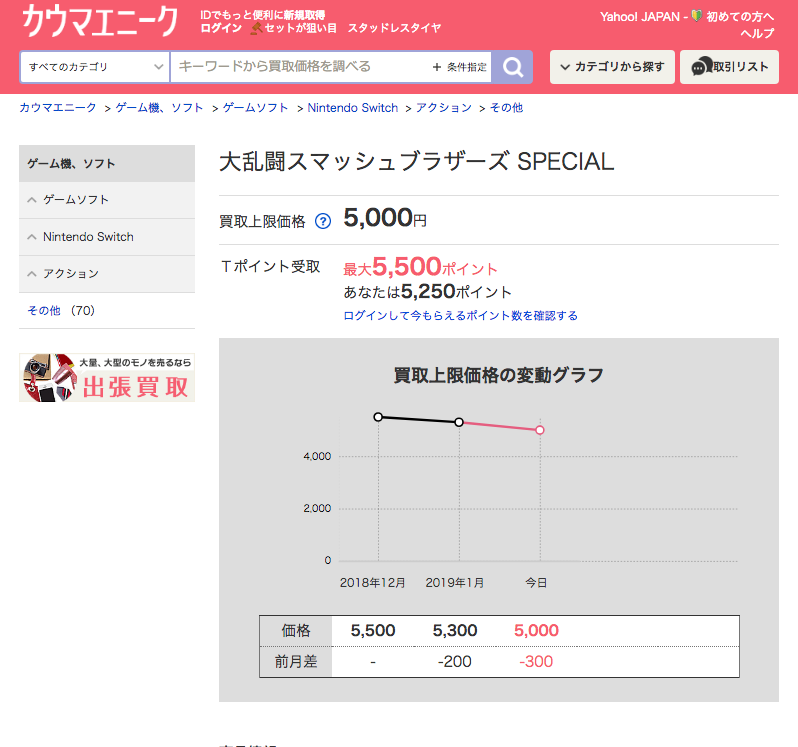
Task: Open the カテゴリから探す dropdown button
Action: tap(612, 67)
